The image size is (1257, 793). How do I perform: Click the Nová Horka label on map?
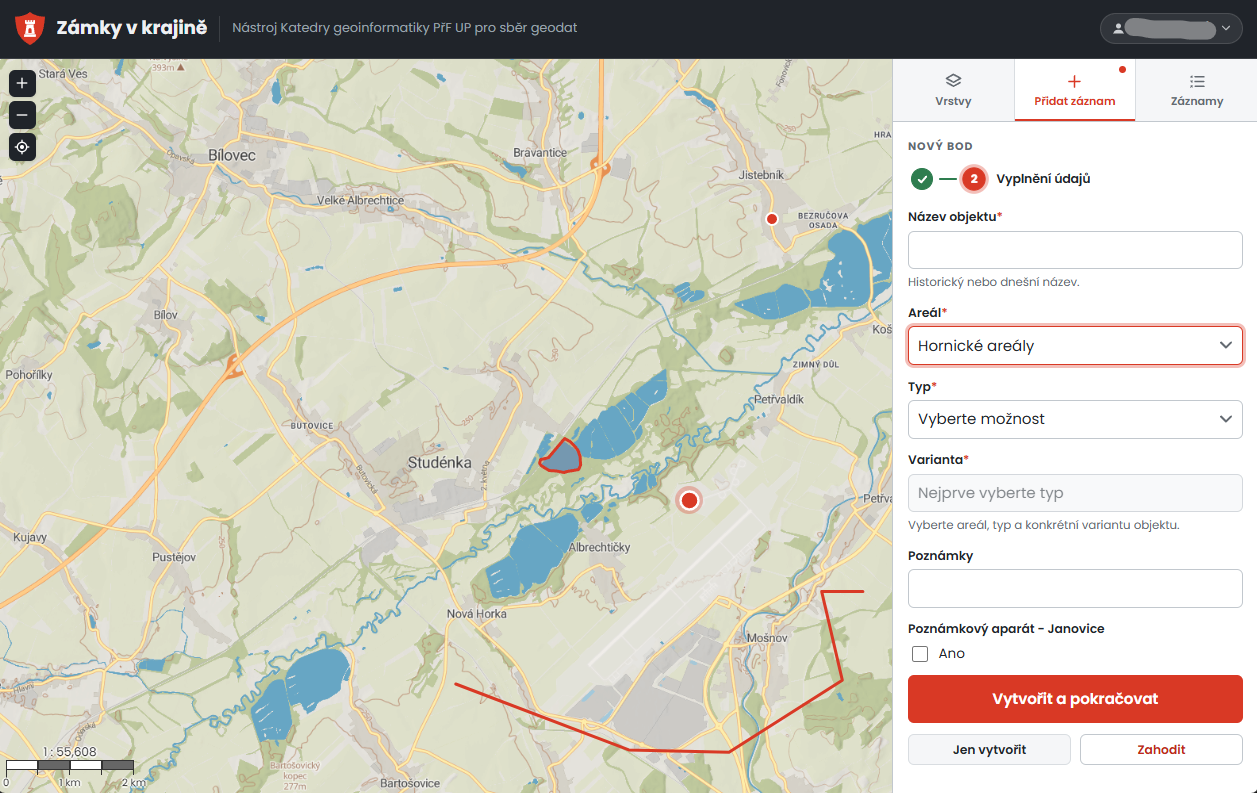pos(476,614)
